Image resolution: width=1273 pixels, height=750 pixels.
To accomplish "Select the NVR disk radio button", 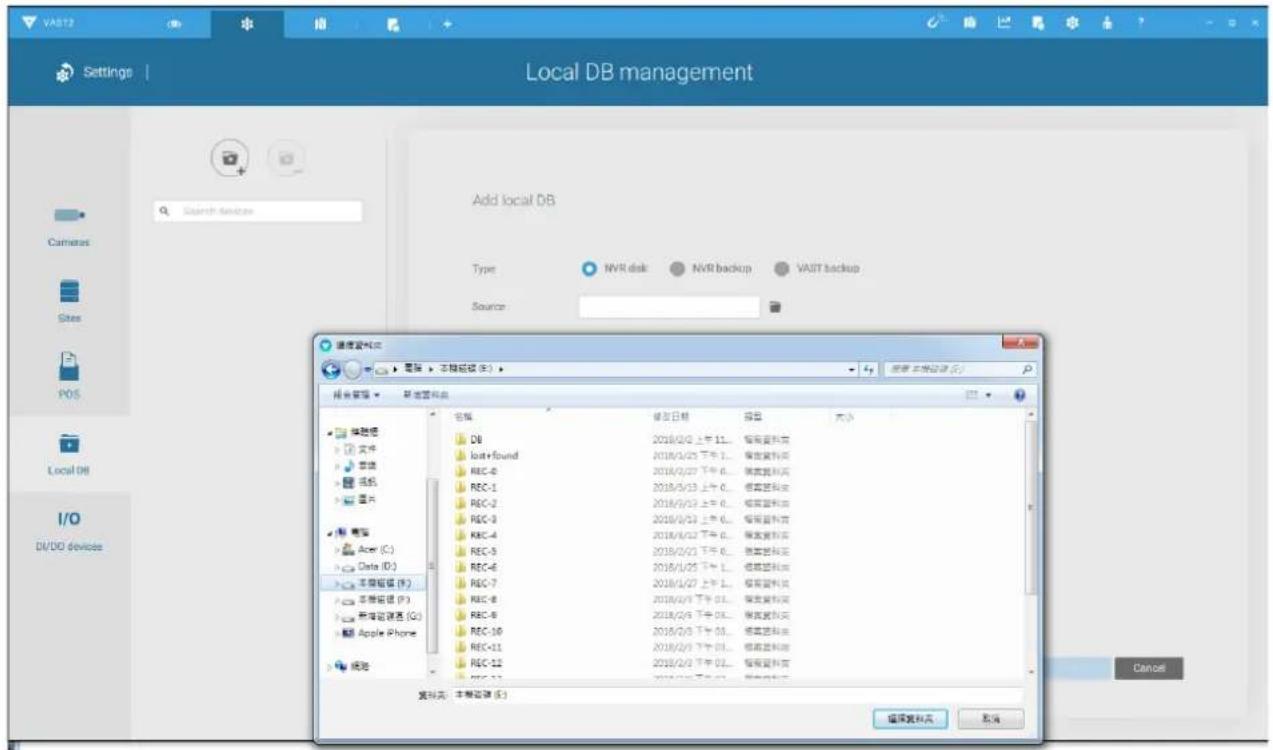I will pos(590,268).
